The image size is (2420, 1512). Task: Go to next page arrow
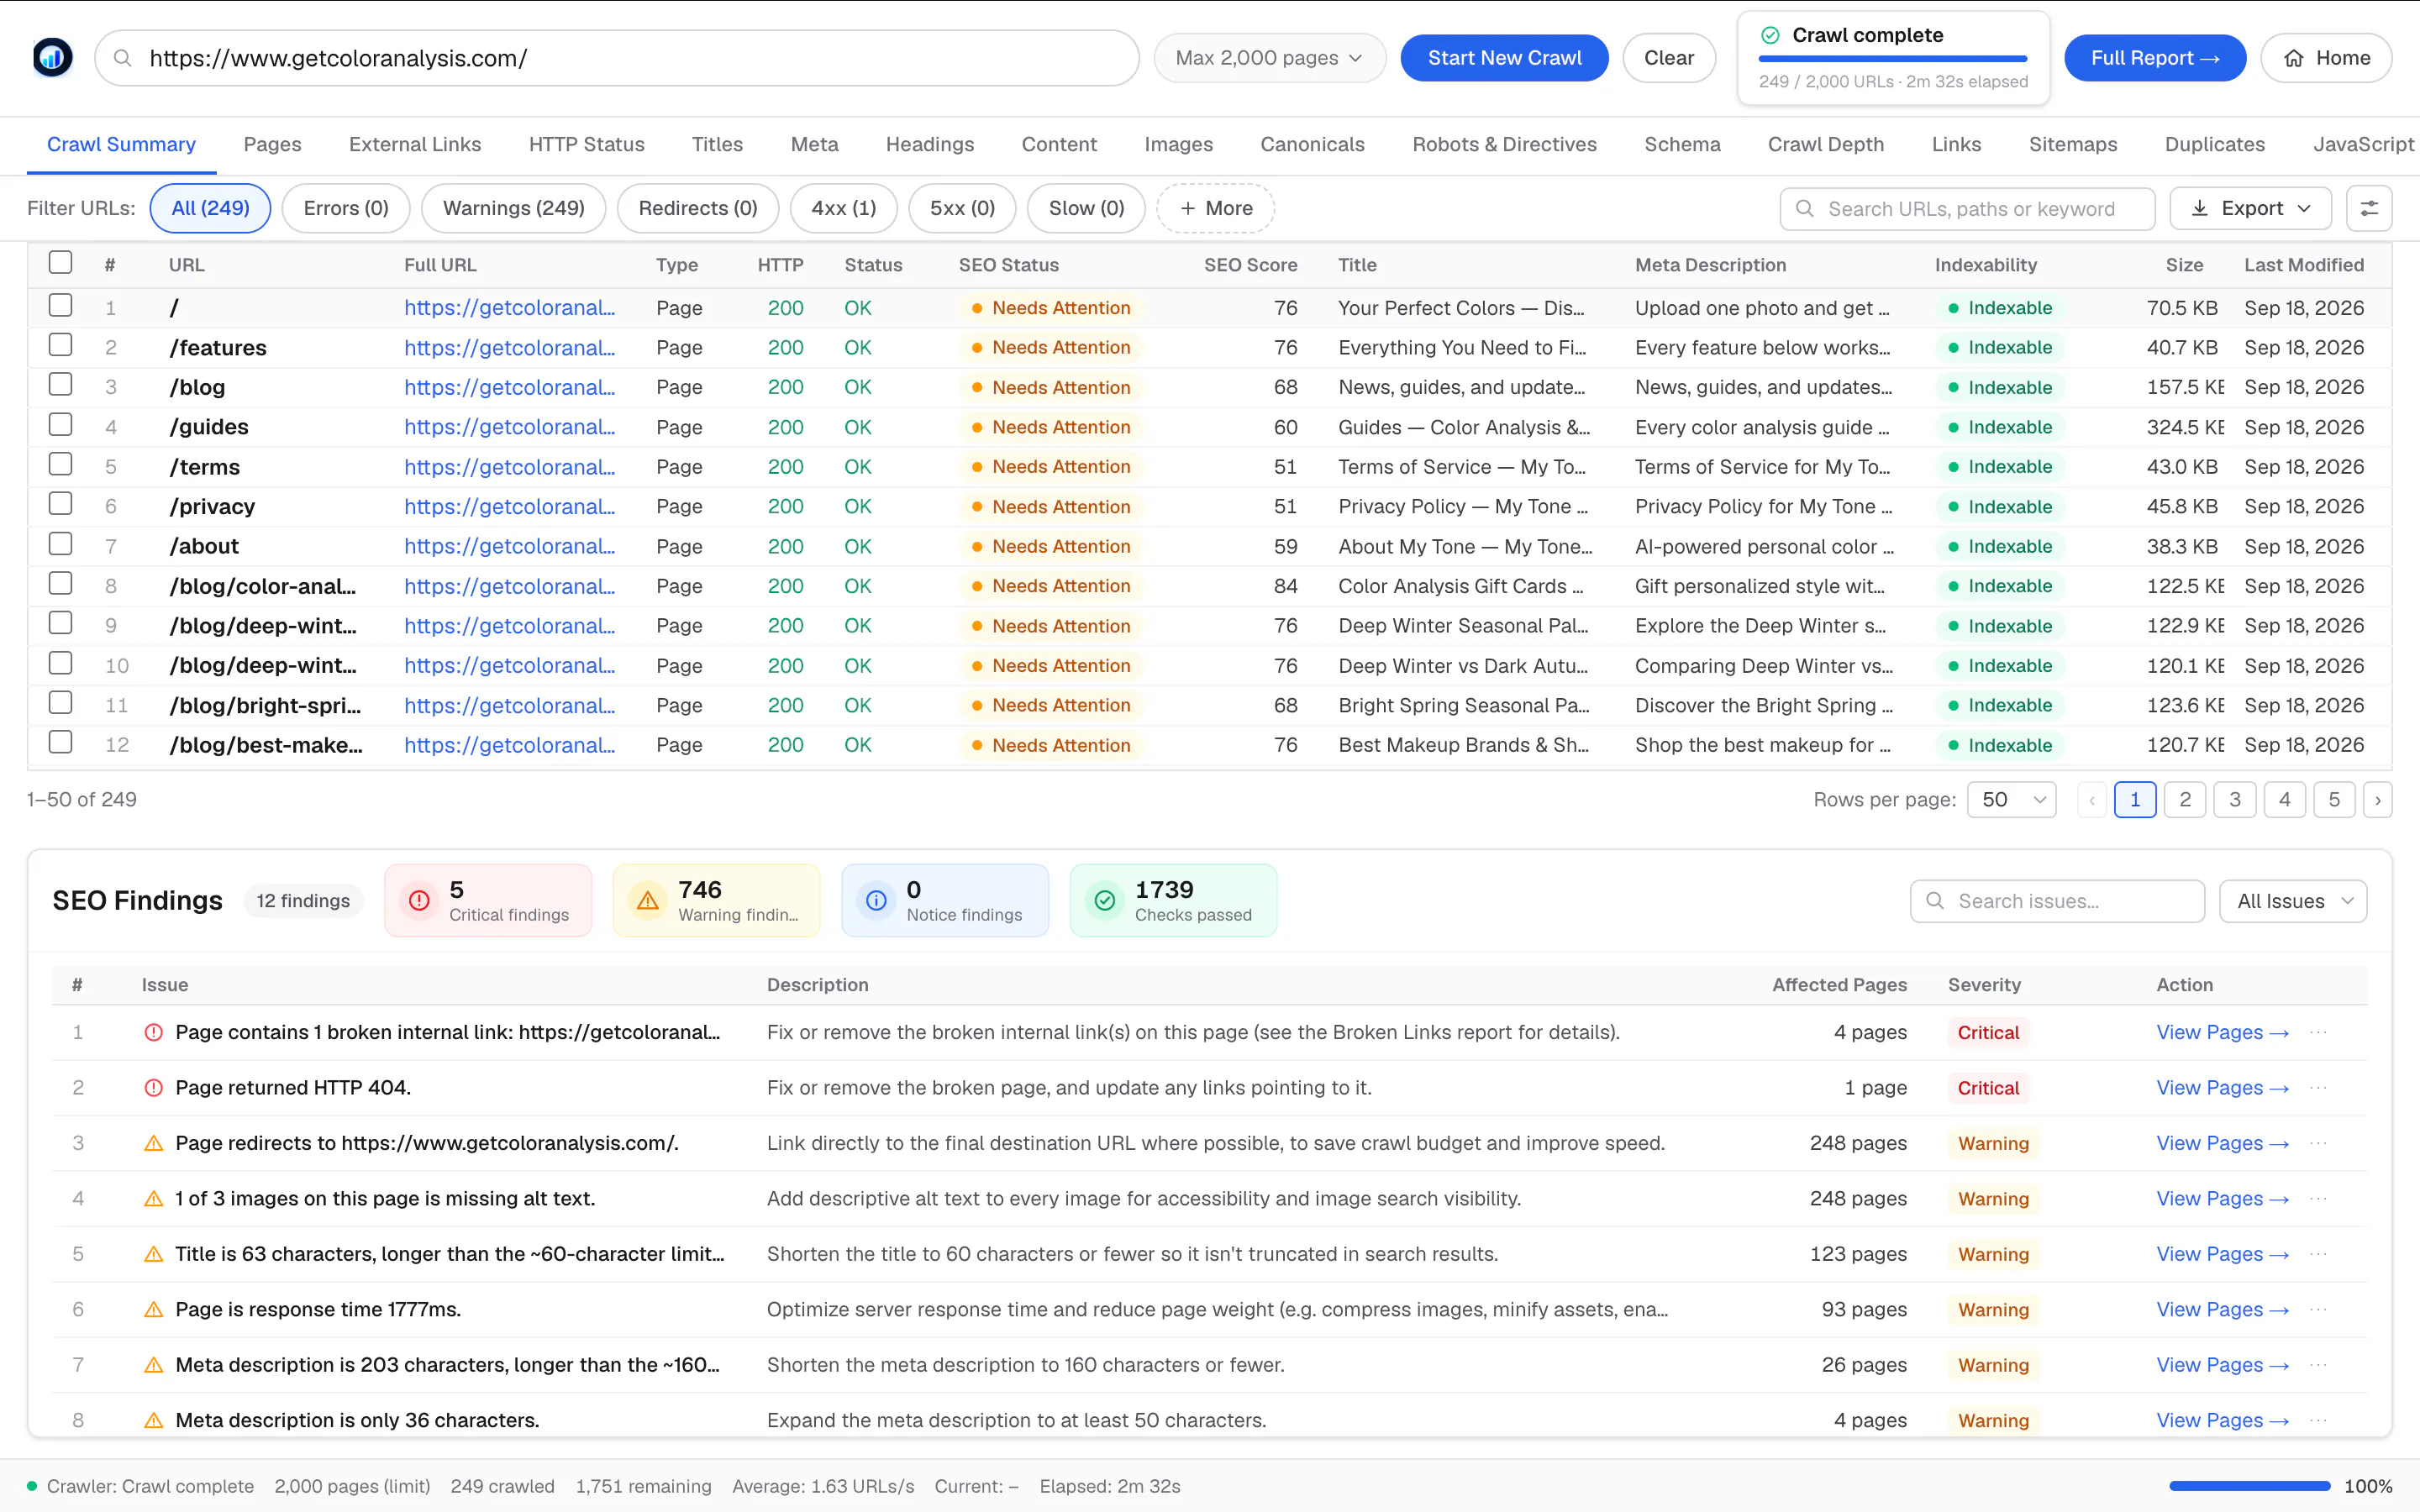coord(2378,800)
